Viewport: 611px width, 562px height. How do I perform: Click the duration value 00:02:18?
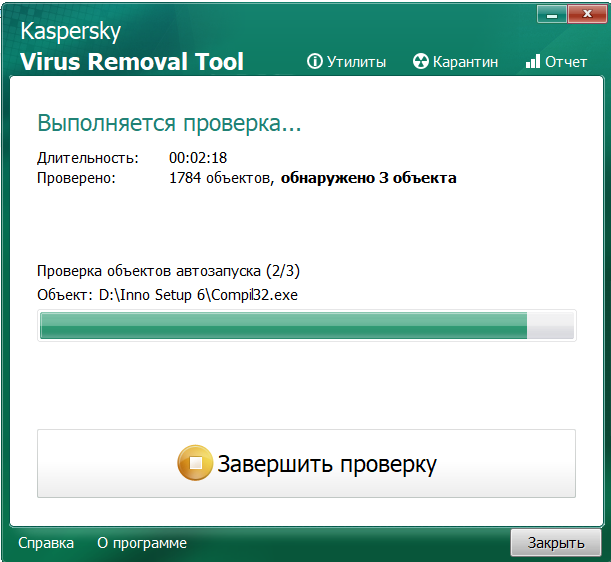coord(198,158)
